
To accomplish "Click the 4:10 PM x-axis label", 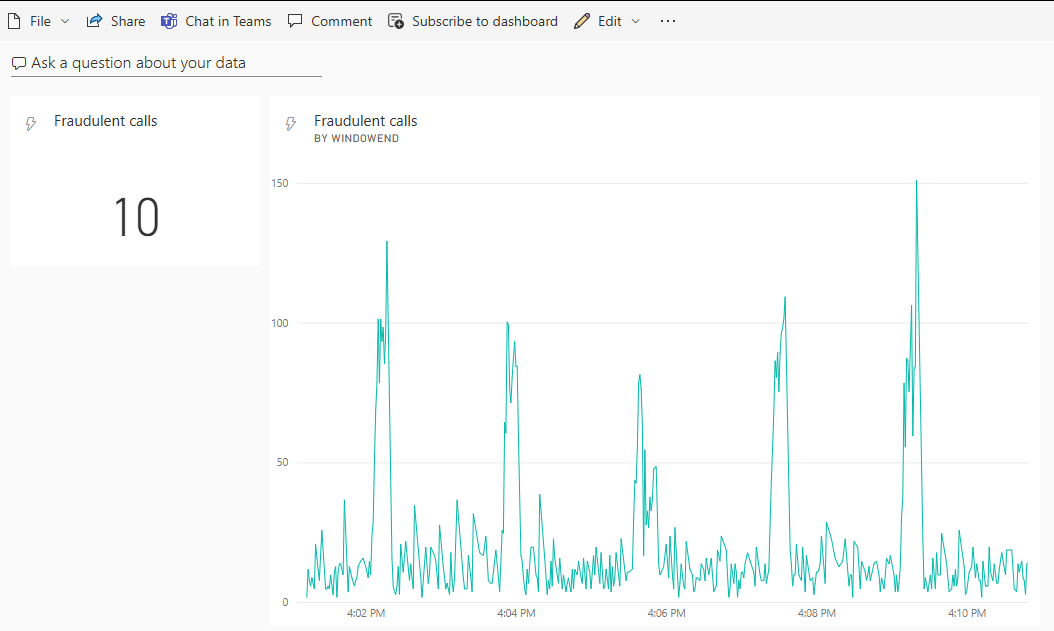I will [x=967, y=613].
